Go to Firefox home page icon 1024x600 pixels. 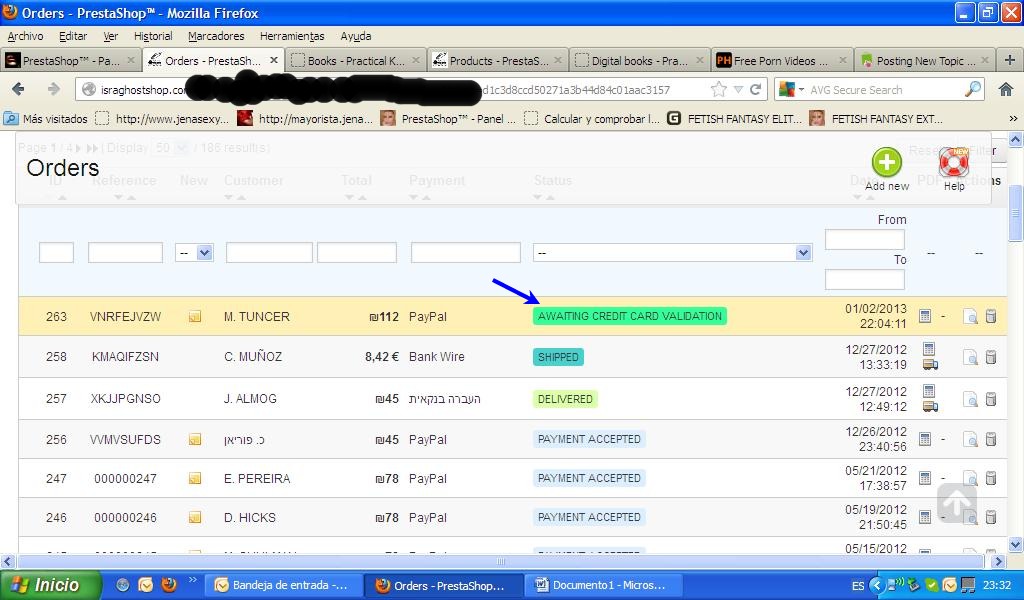1006,89
